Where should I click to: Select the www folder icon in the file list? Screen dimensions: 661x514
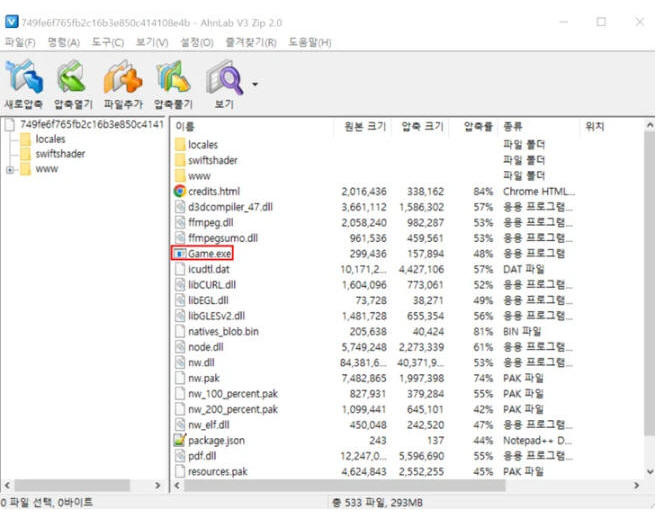click(x=180, y=175)
